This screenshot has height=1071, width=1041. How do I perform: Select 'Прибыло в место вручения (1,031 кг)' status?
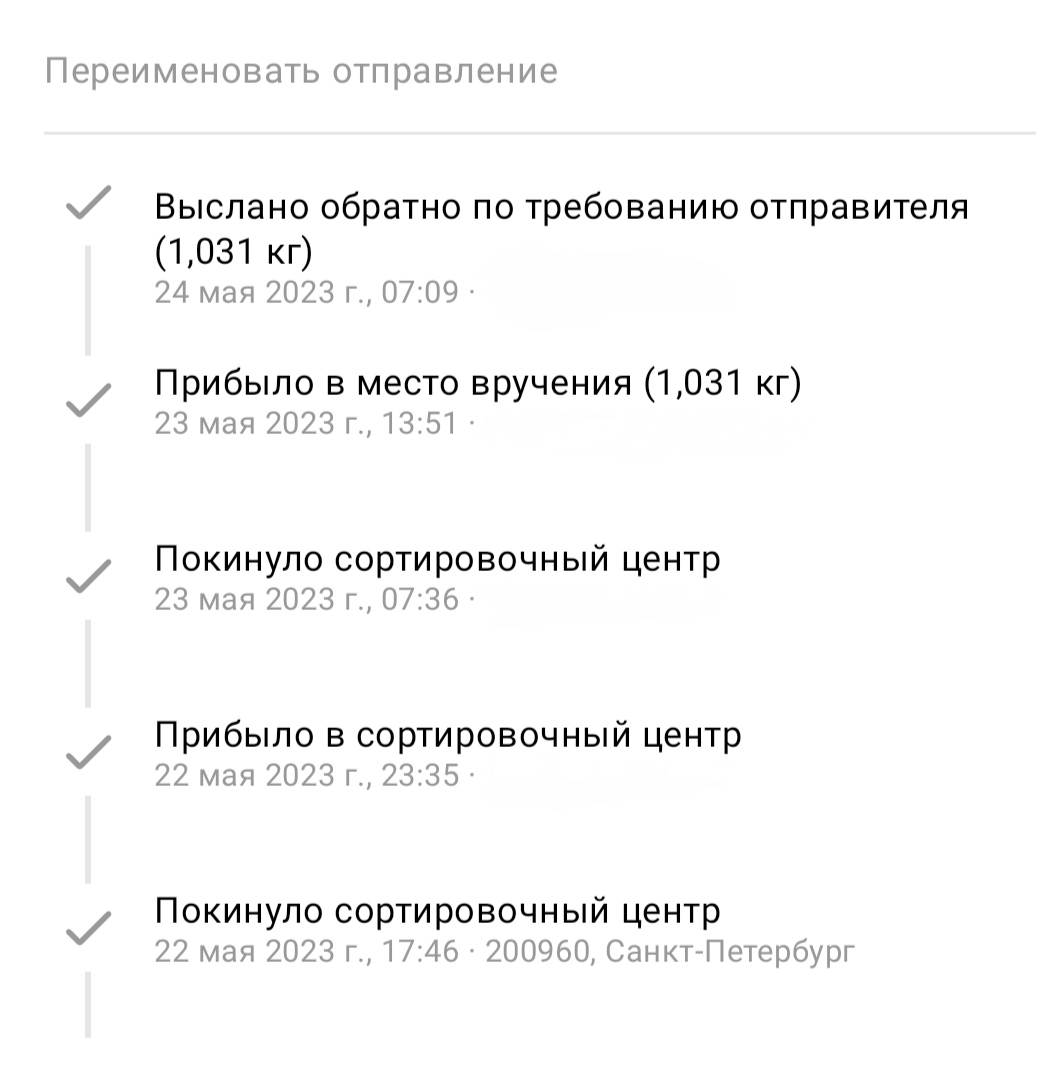(478, 382)
